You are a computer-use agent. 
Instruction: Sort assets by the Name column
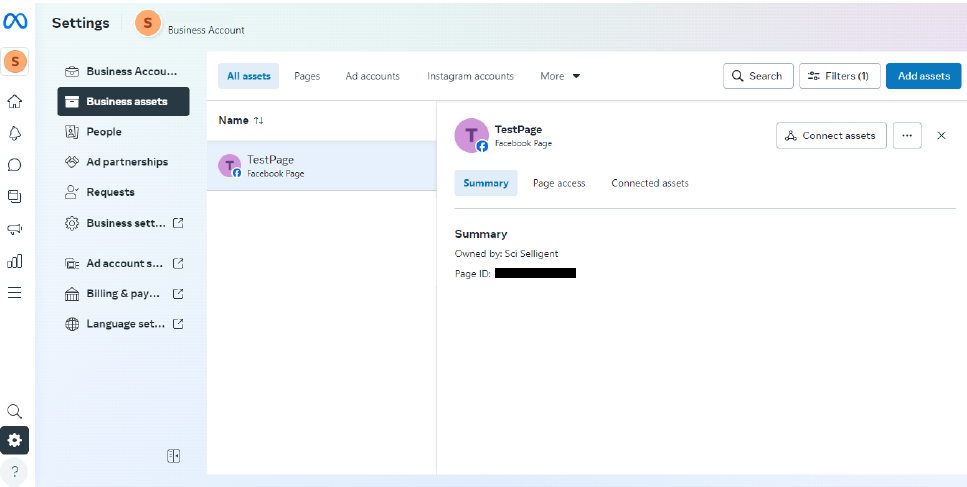click(x=241, y=120)
